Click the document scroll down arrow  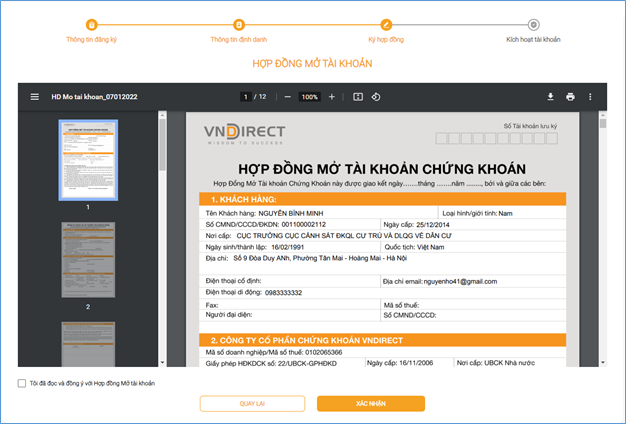(603, 363)
